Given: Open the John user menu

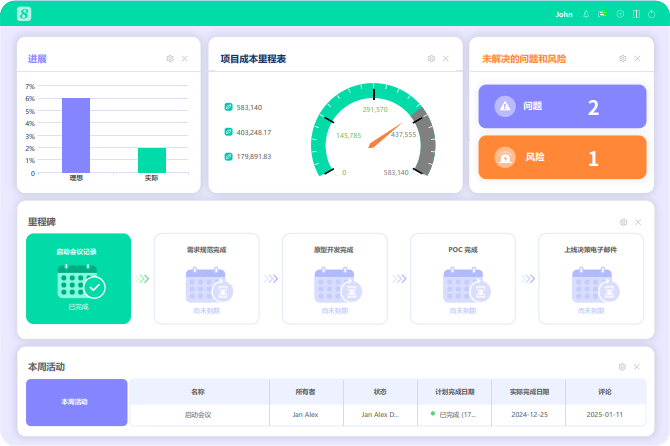Looking at the screenshot, I should pos(564,14).
